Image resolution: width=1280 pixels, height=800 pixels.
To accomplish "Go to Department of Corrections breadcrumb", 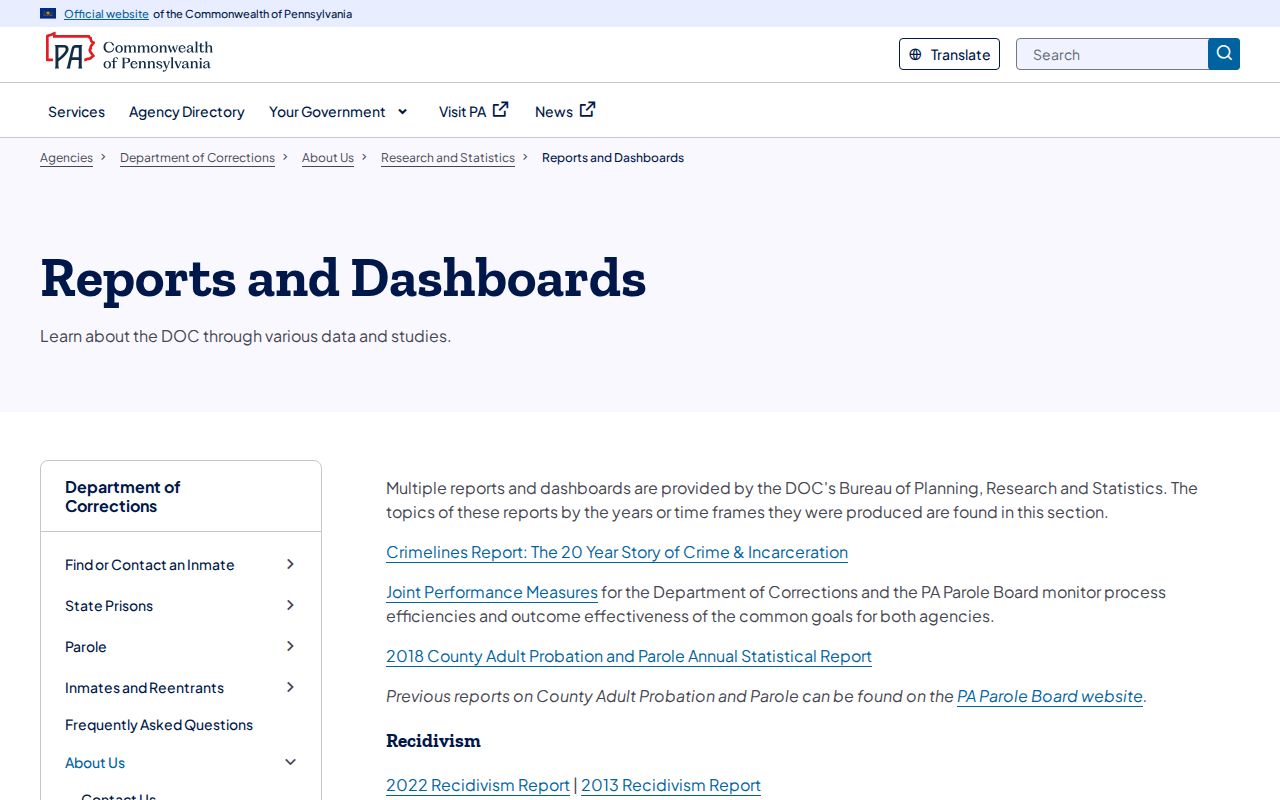I will tap(197, 158).
